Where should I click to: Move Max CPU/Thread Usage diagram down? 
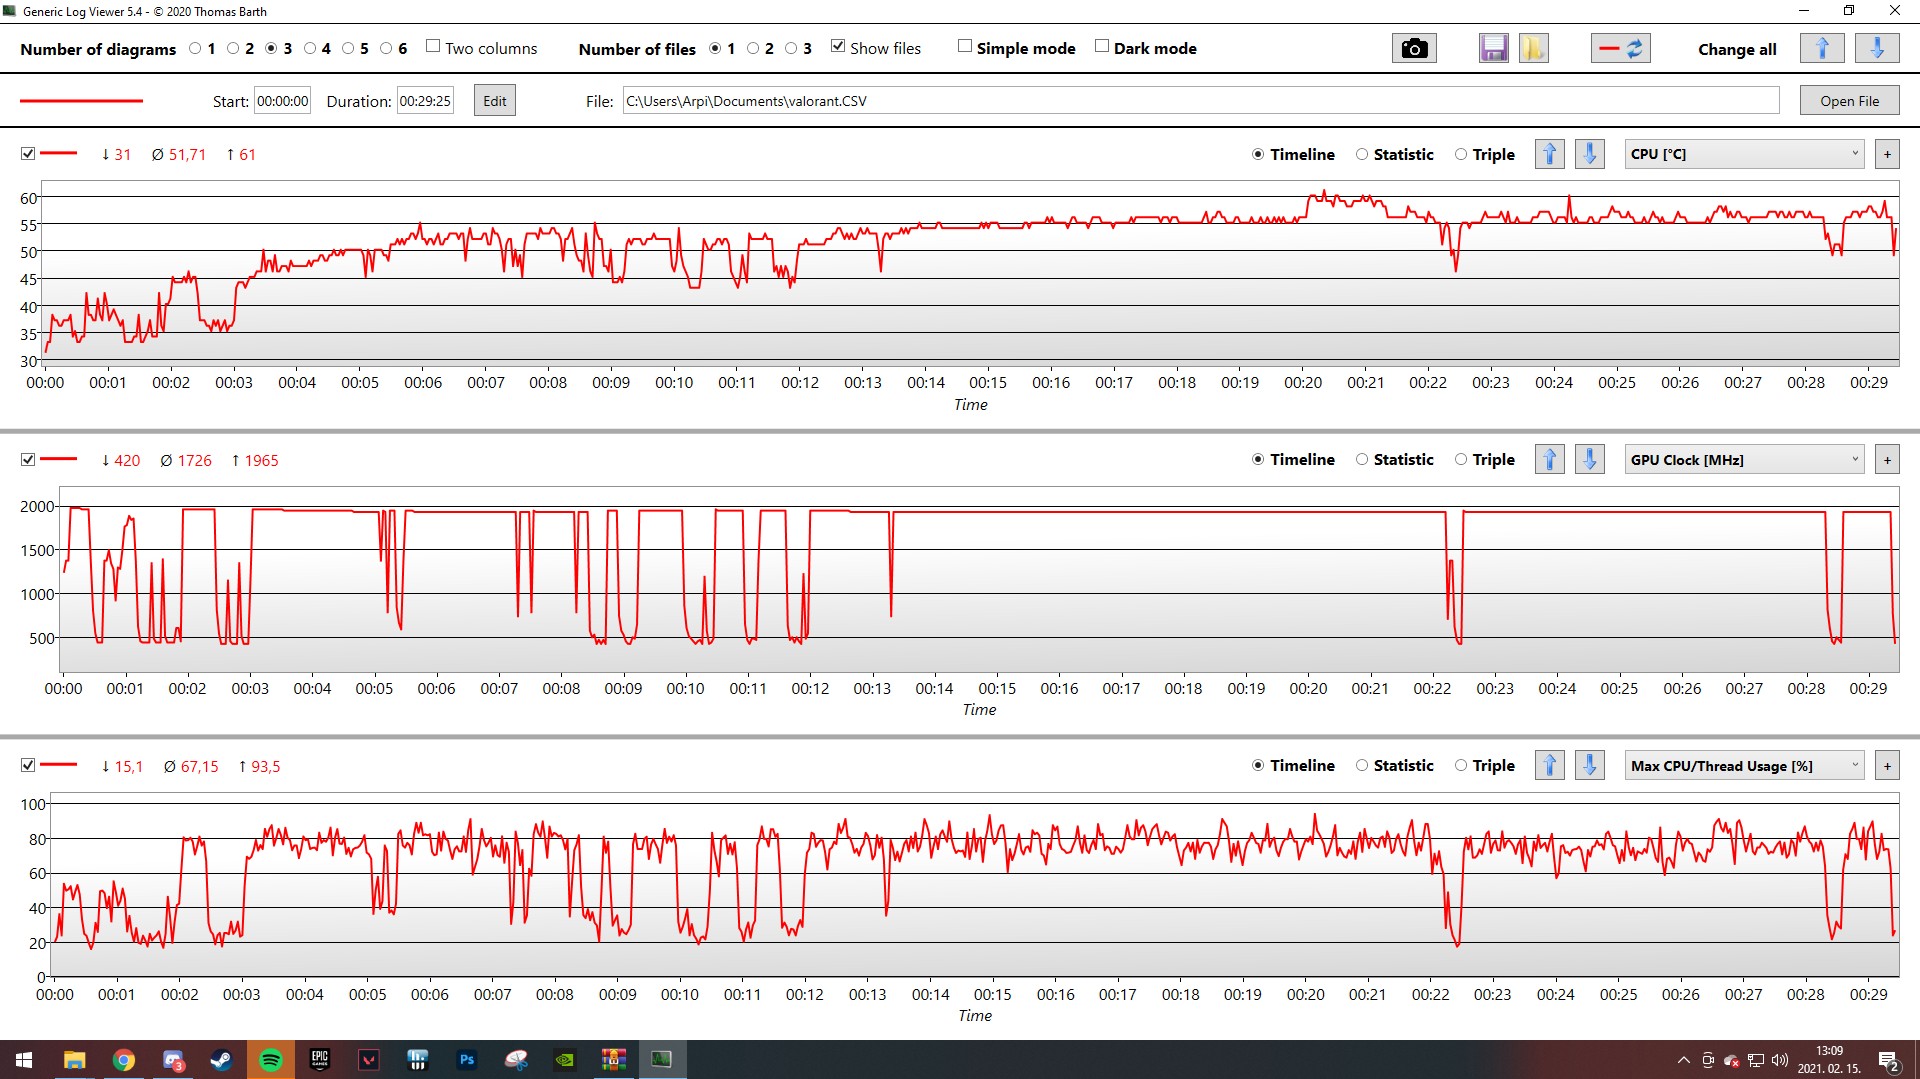click(x=1590, y=766)
